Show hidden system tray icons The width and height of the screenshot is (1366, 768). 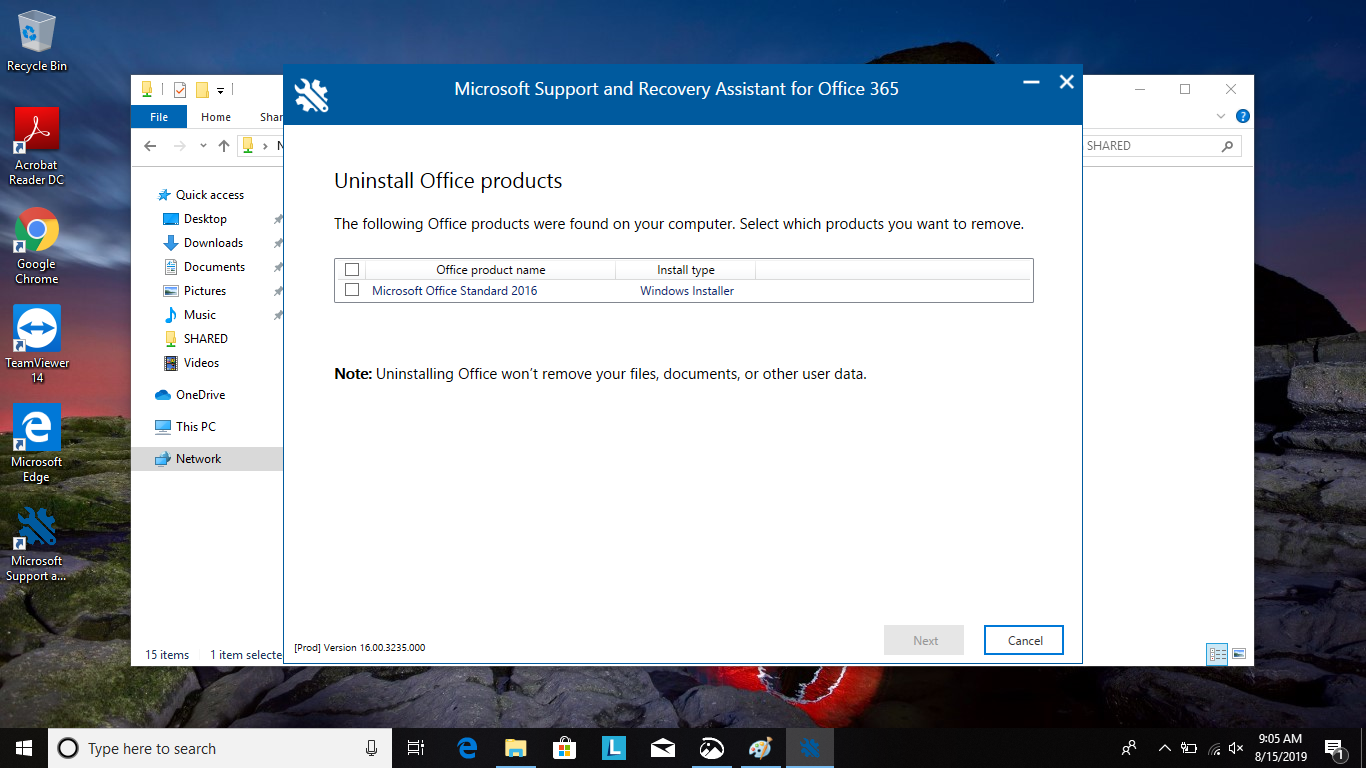[x=1164, y=748]
